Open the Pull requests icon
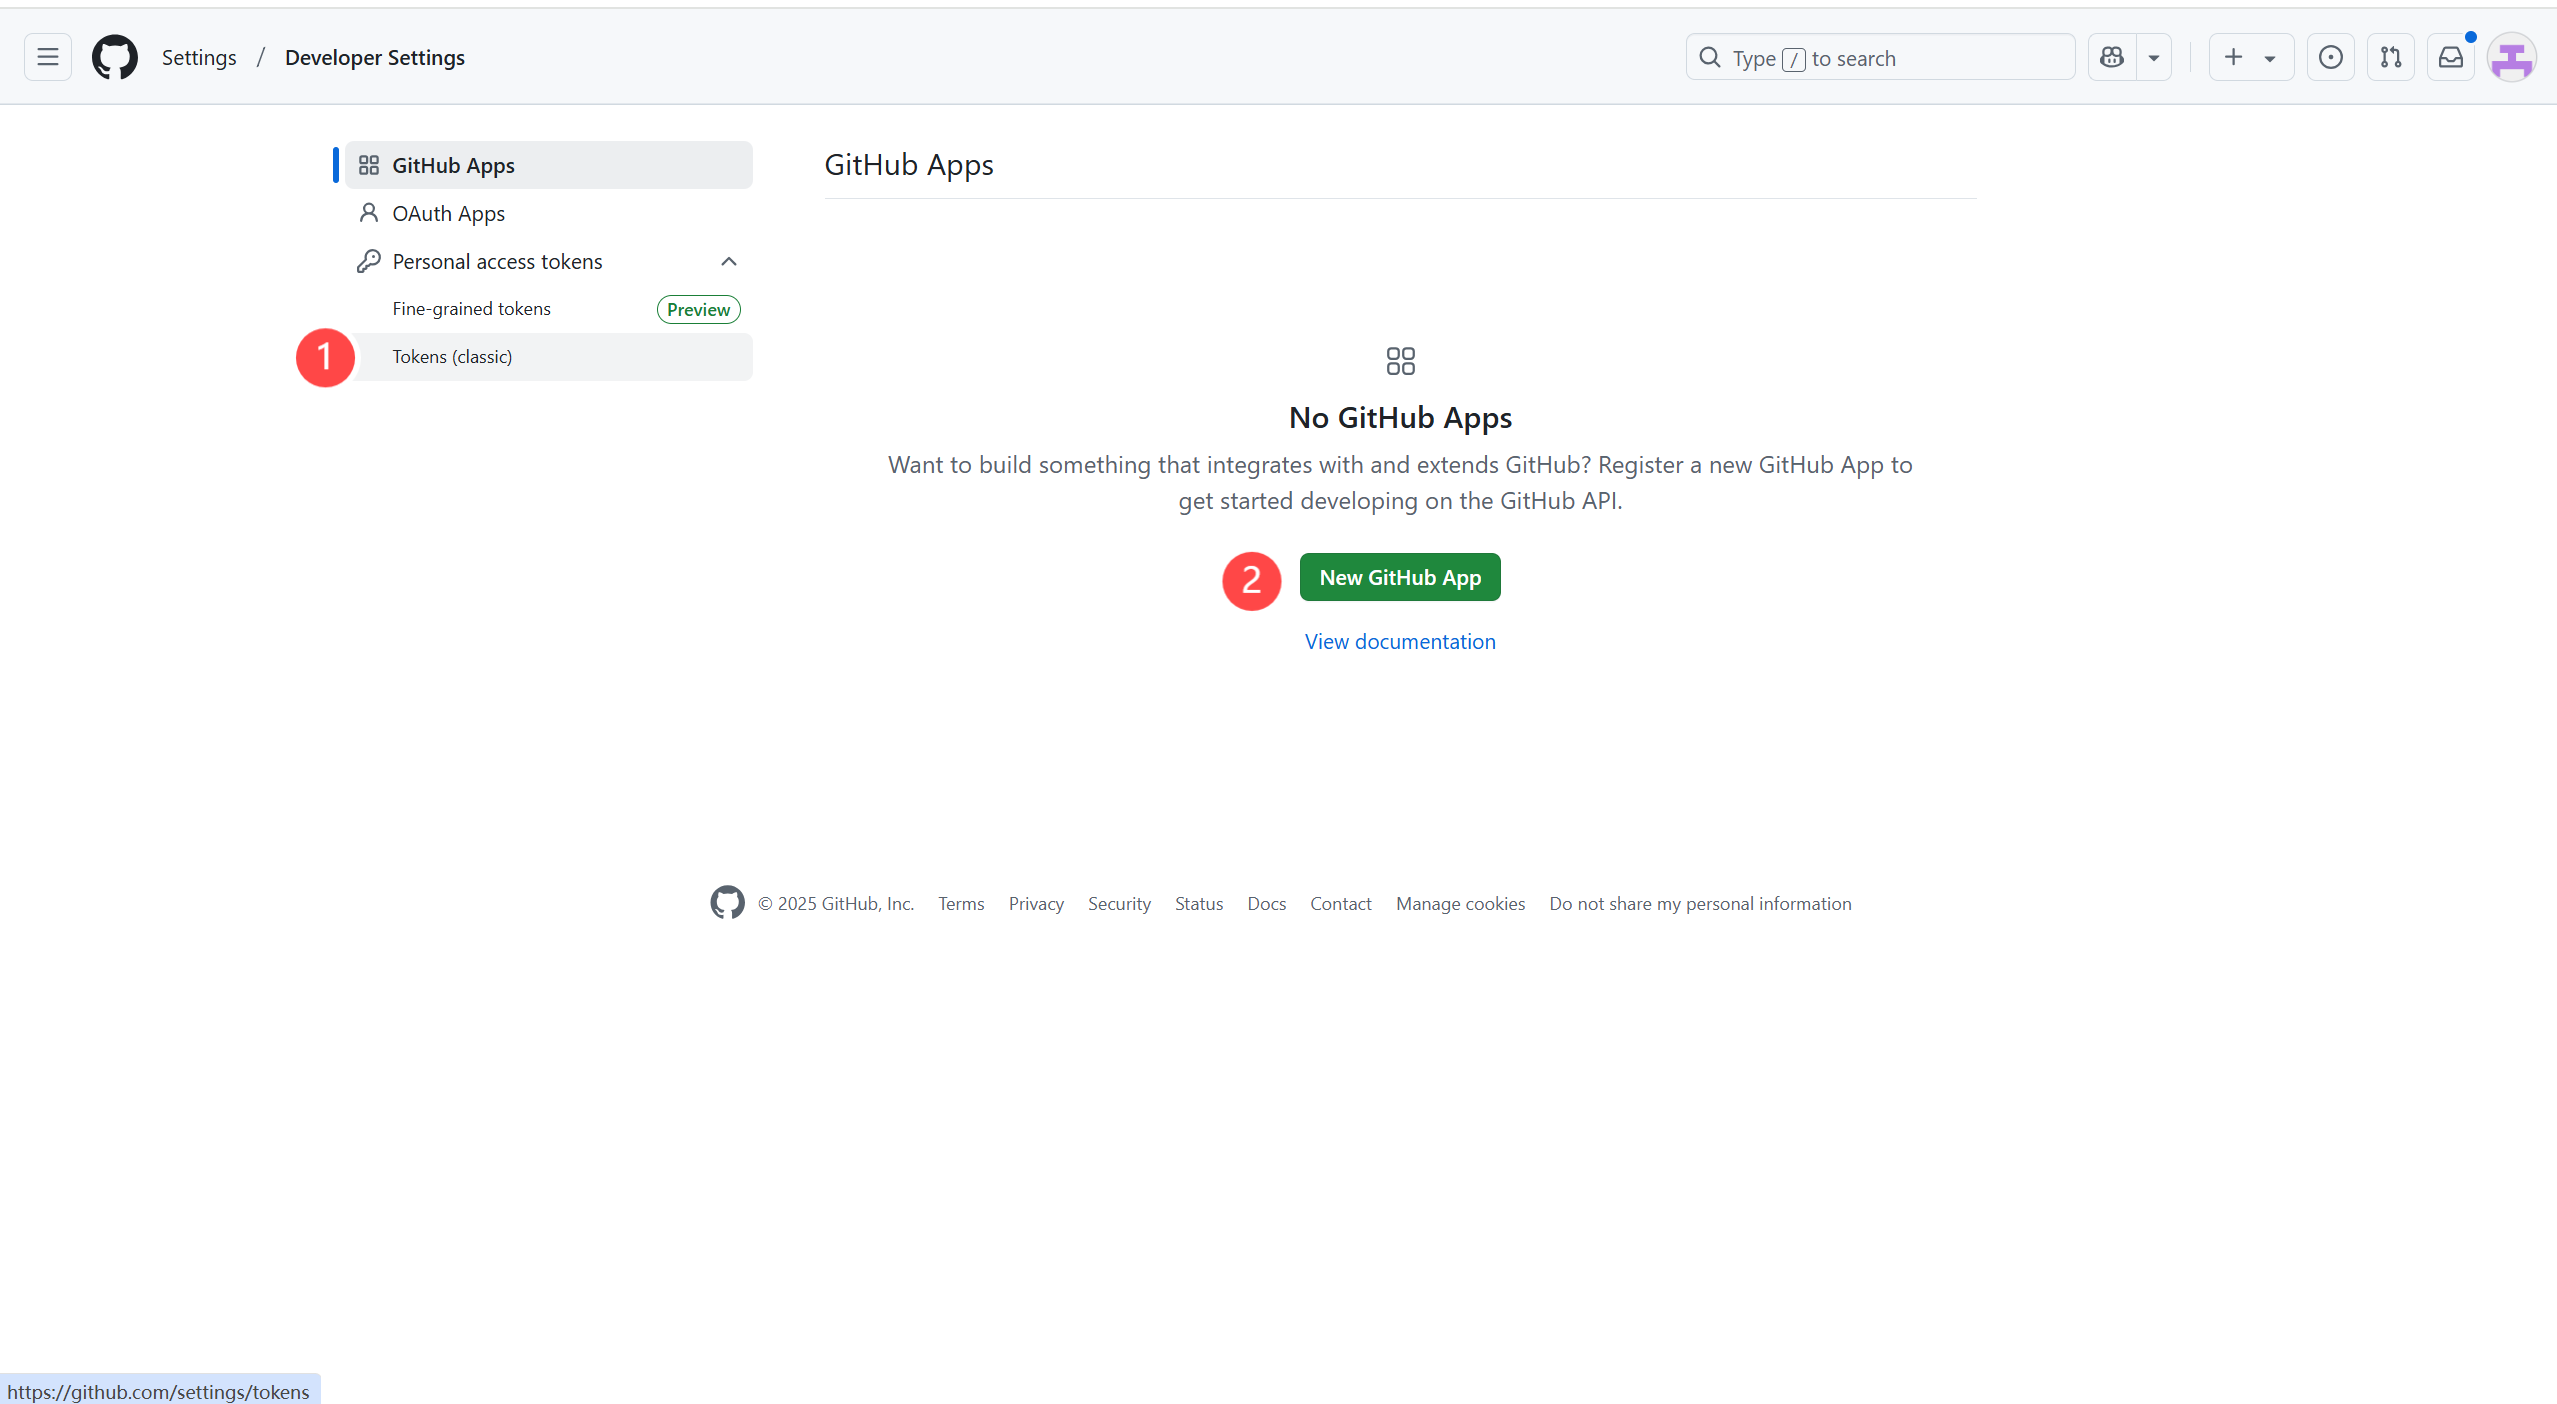The image size is (2557, 1404). pyautogui.click(x=2390, y=57)
